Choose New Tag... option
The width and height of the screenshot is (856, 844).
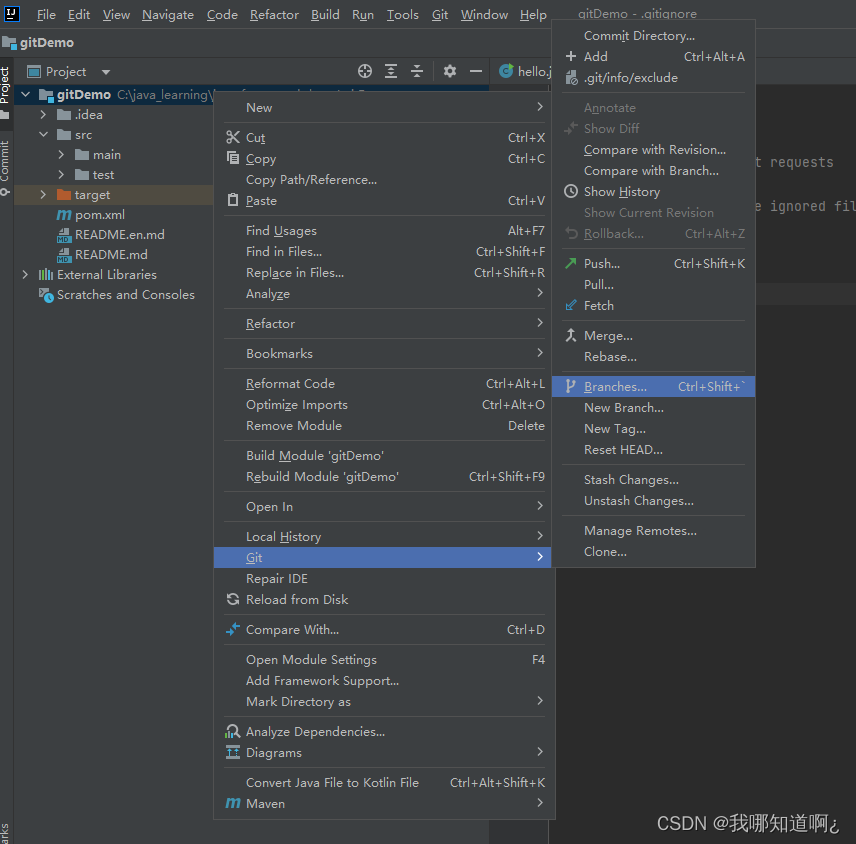pos(653,429)
